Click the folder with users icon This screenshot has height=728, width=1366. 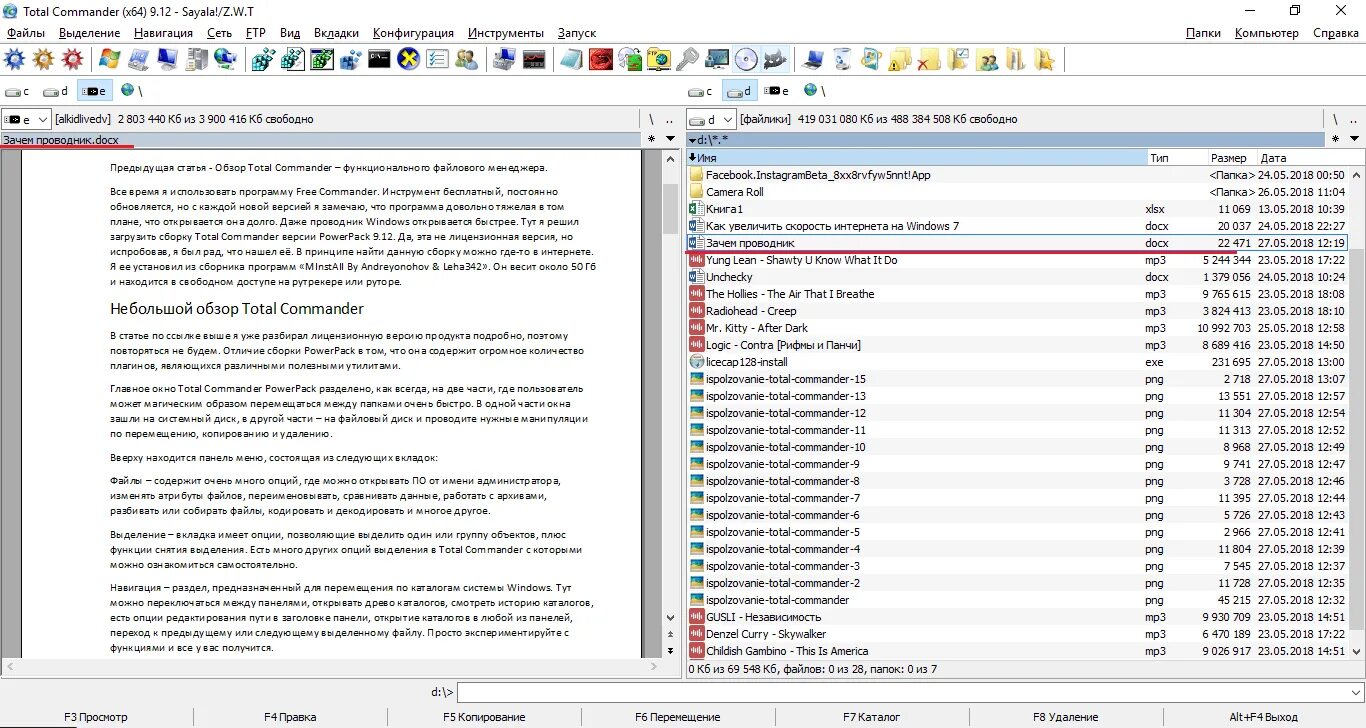coord(987,59)
